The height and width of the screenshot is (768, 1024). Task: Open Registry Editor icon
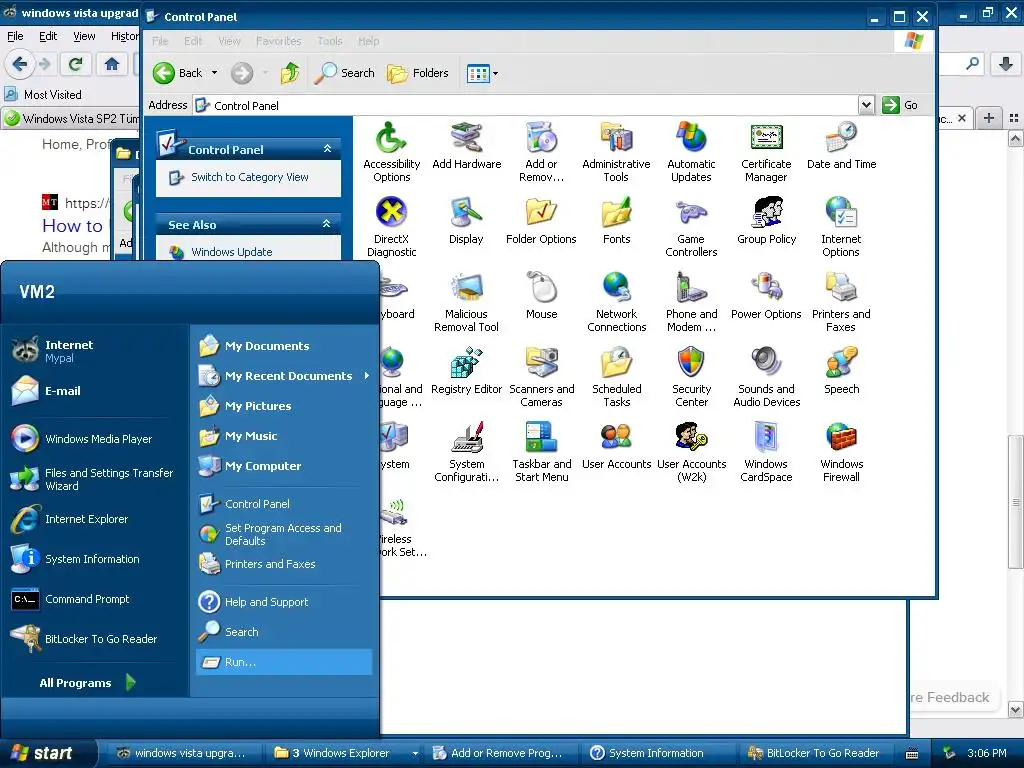(x=466, y=372)
